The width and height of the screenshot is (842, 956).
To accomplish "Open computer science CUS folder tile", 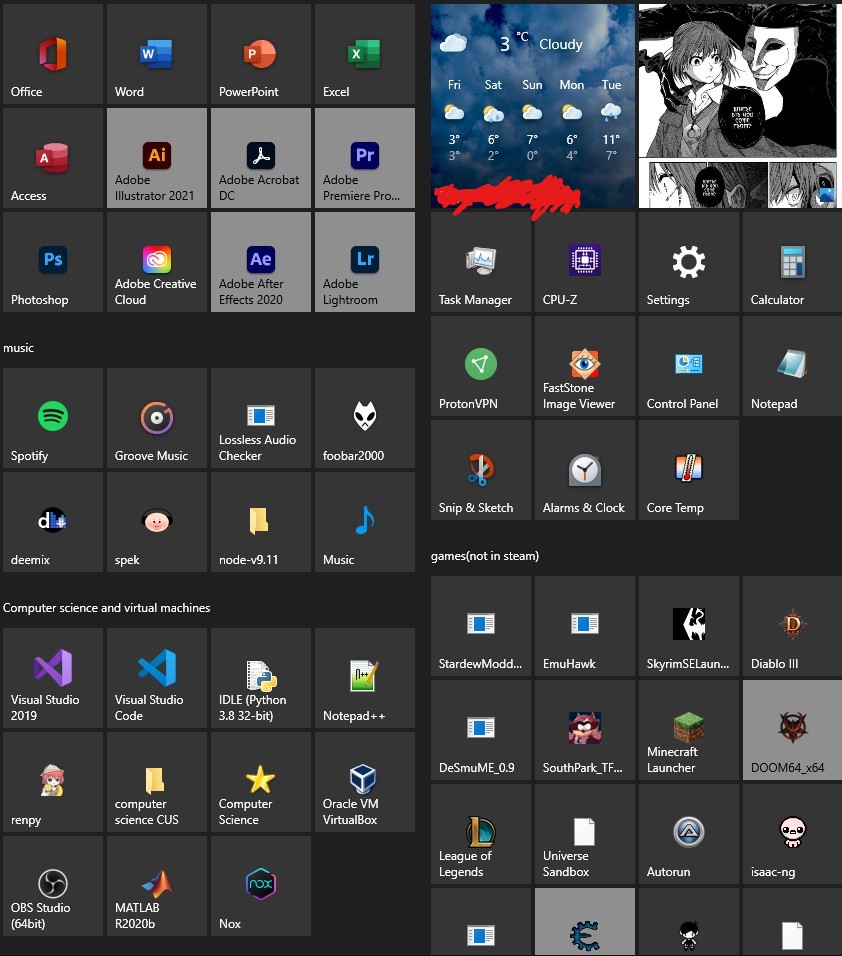I will (x=157, y=782).
